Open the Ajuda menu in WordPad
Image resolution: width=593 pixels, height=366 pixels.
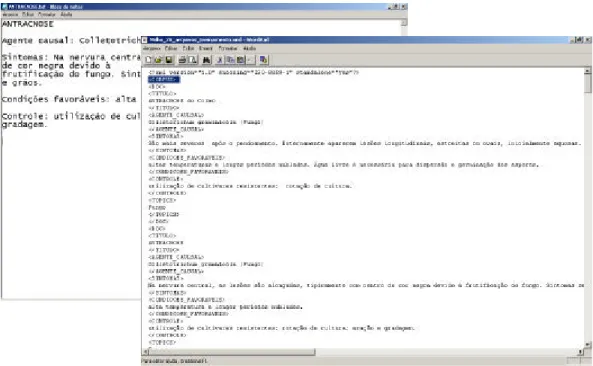click(x=249, y=48)
